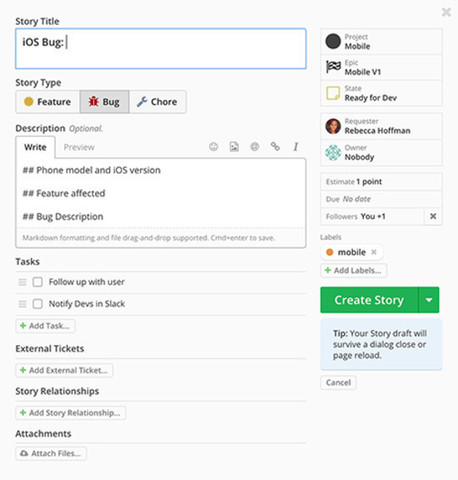This screenshot has width=458, height=480.
Task: Open the State Ready for Dev selector
Action: pyautogui.click(x=381, y=93)
